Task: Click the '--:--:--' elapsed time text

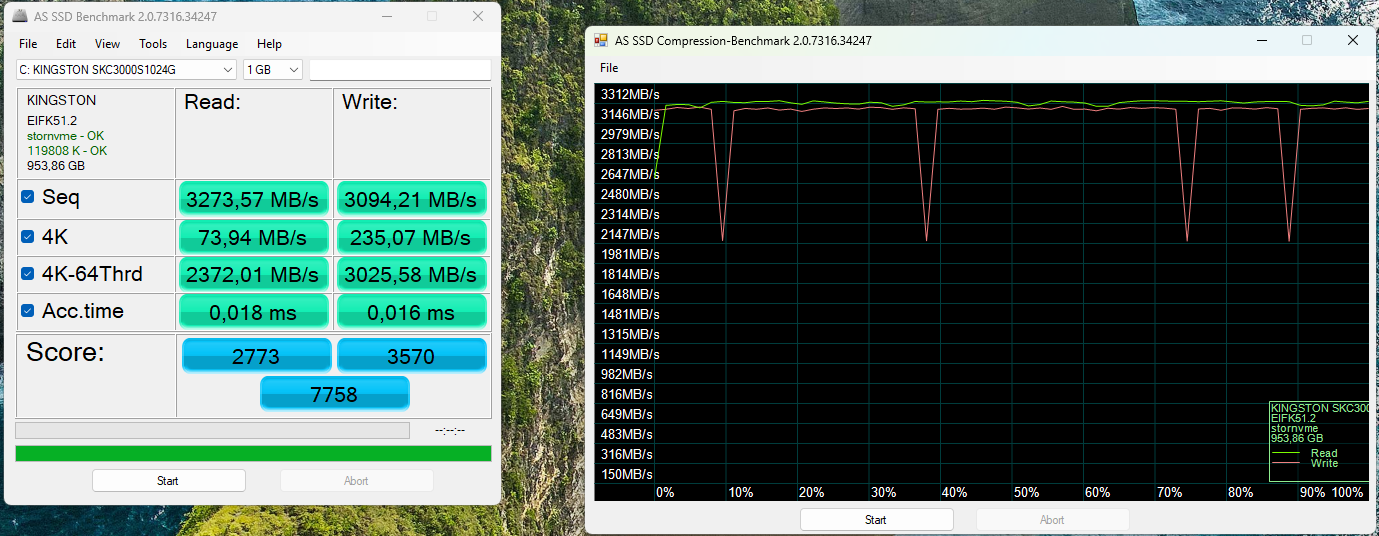Action: click(450, 431)
